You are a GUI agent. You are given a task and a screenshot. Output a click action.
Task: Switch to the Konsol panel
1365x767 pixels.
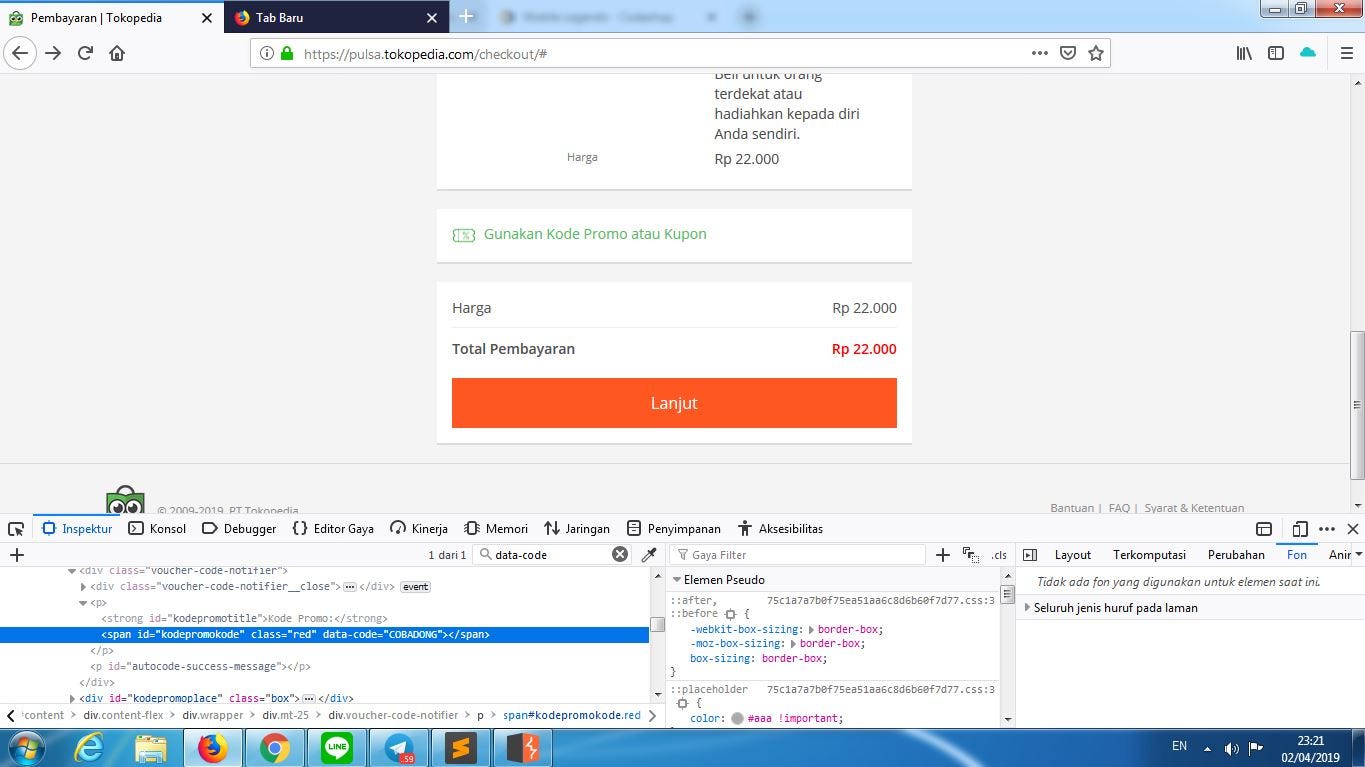tap(157, 529)
